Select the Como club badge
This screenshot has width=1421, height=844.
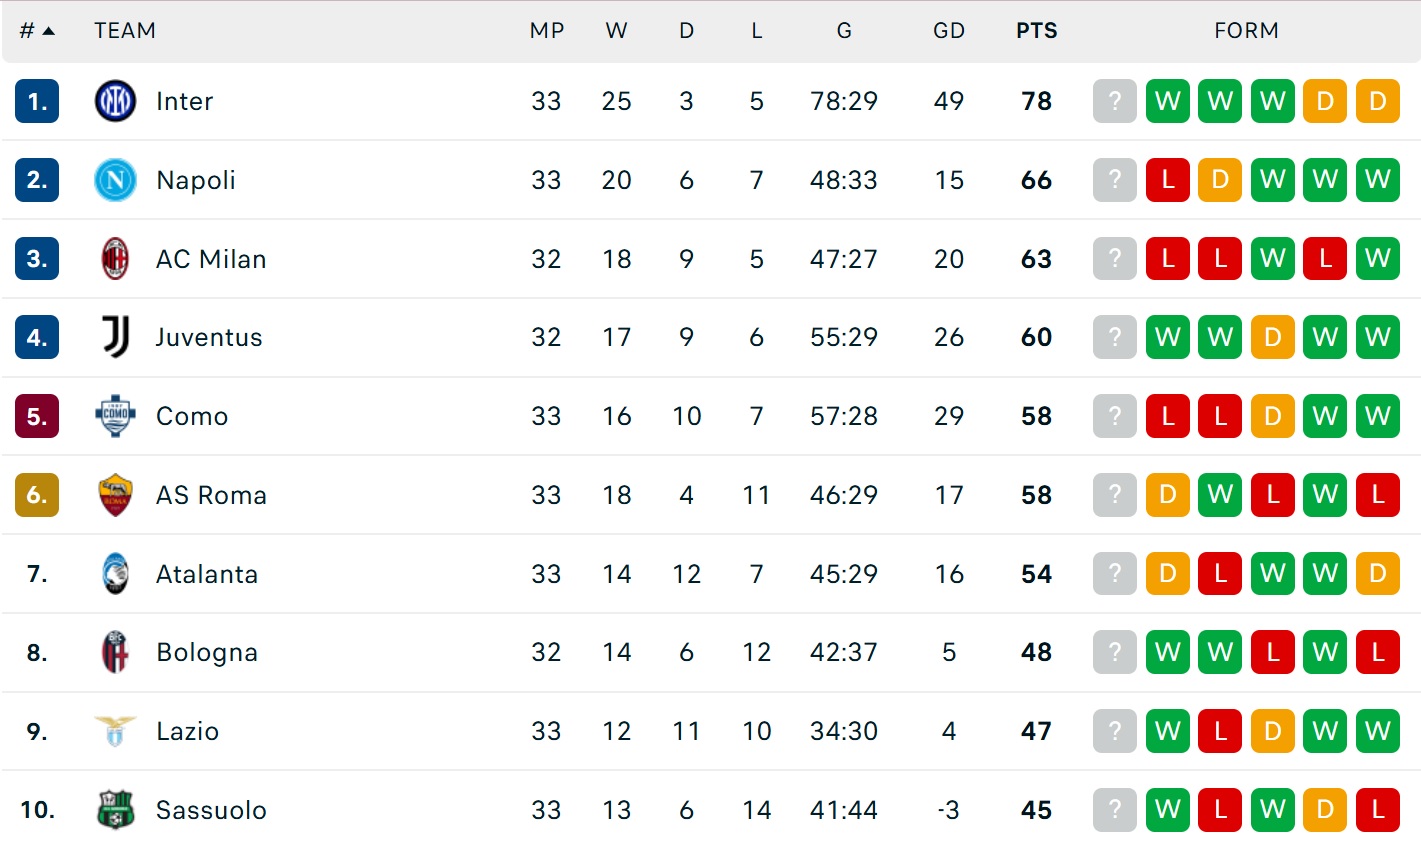(115, 416)
